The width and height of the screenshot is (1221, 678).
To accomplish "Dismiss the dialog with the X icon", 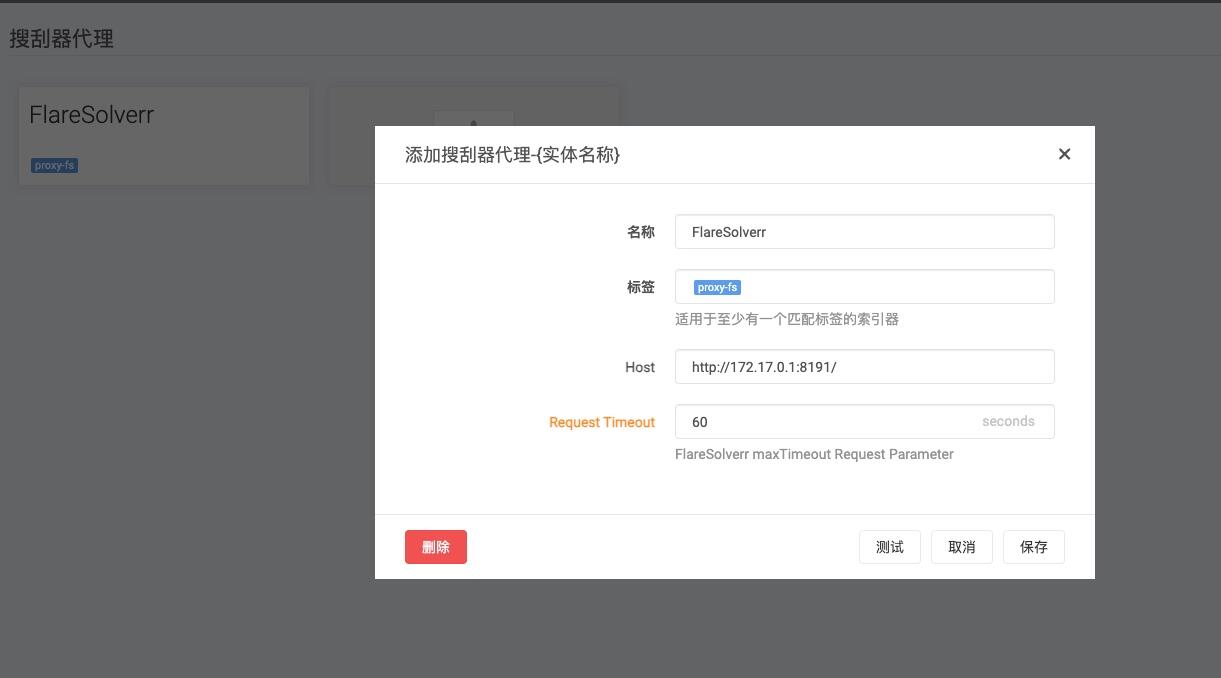I will [1064, 154].
